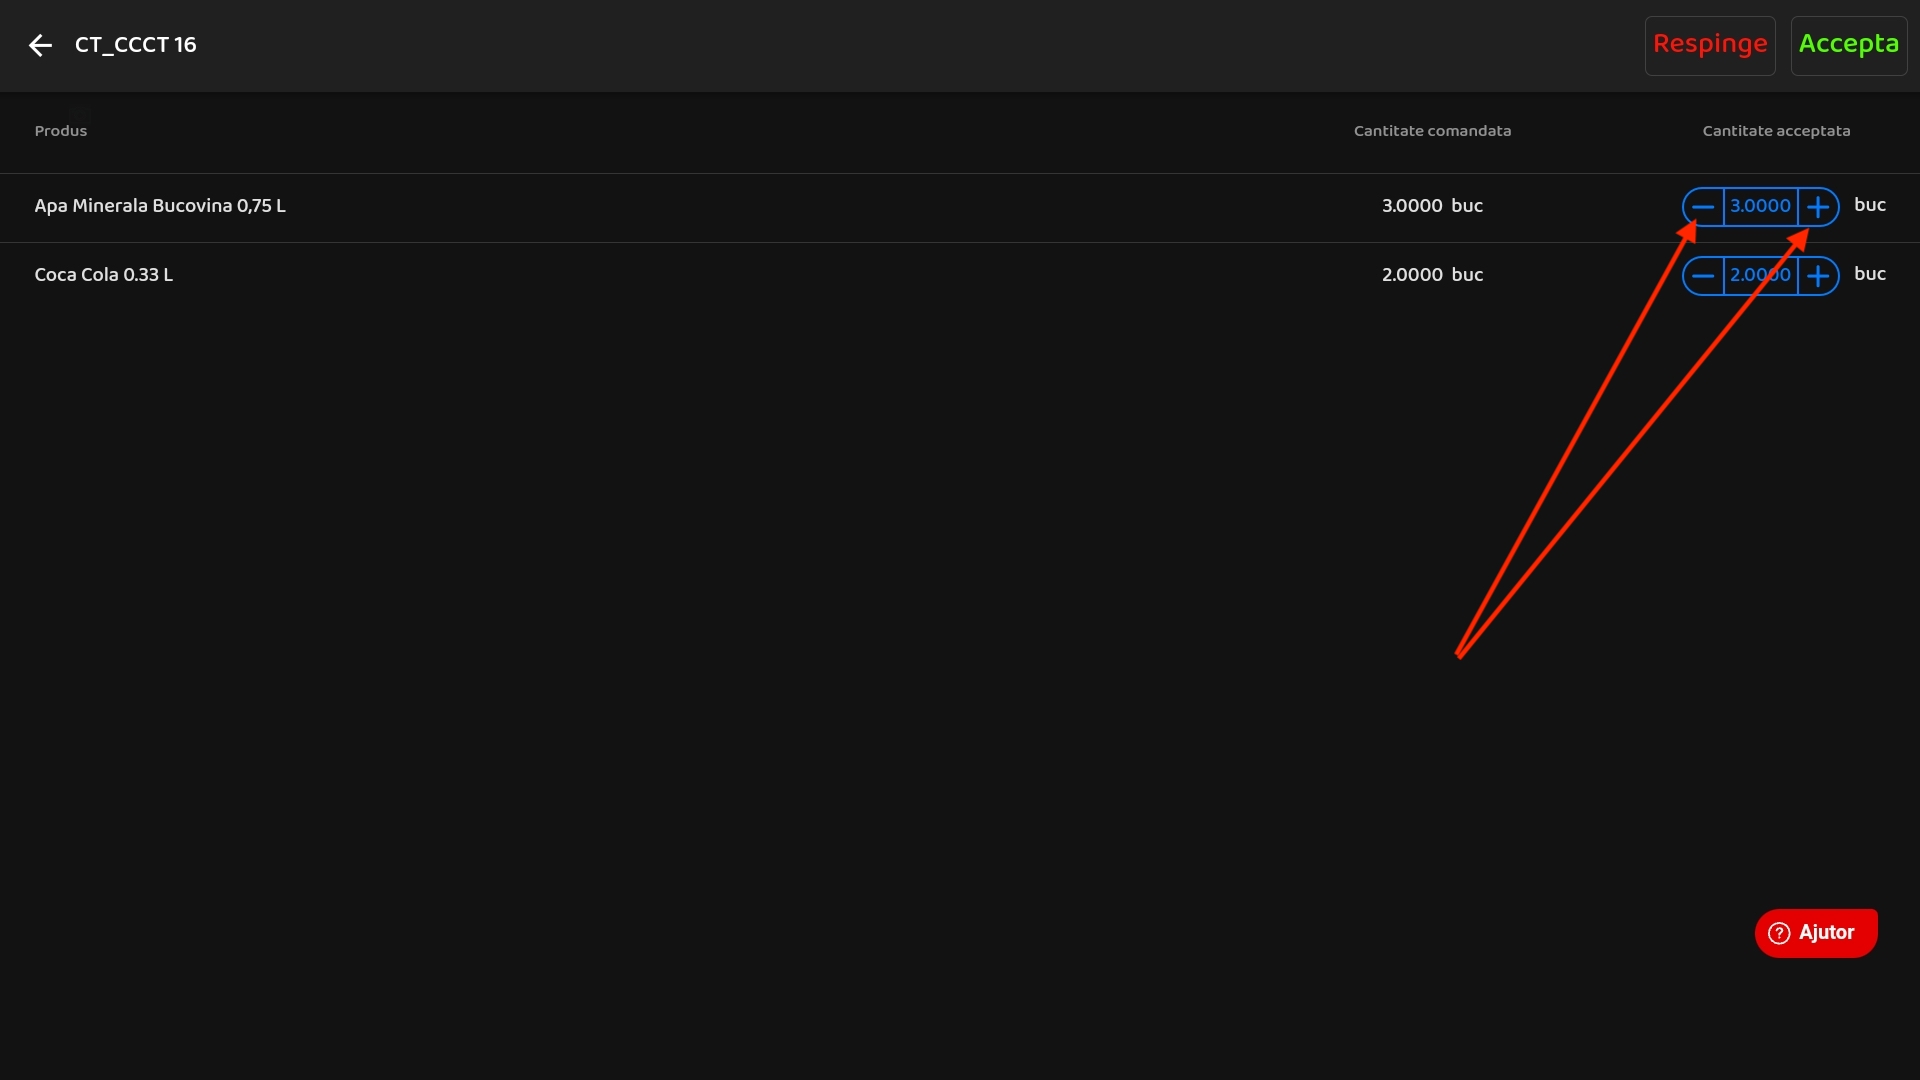Decrease accepted quantity for Coca Cola
1920x1080 pixels.
[x=1703, y=276]
